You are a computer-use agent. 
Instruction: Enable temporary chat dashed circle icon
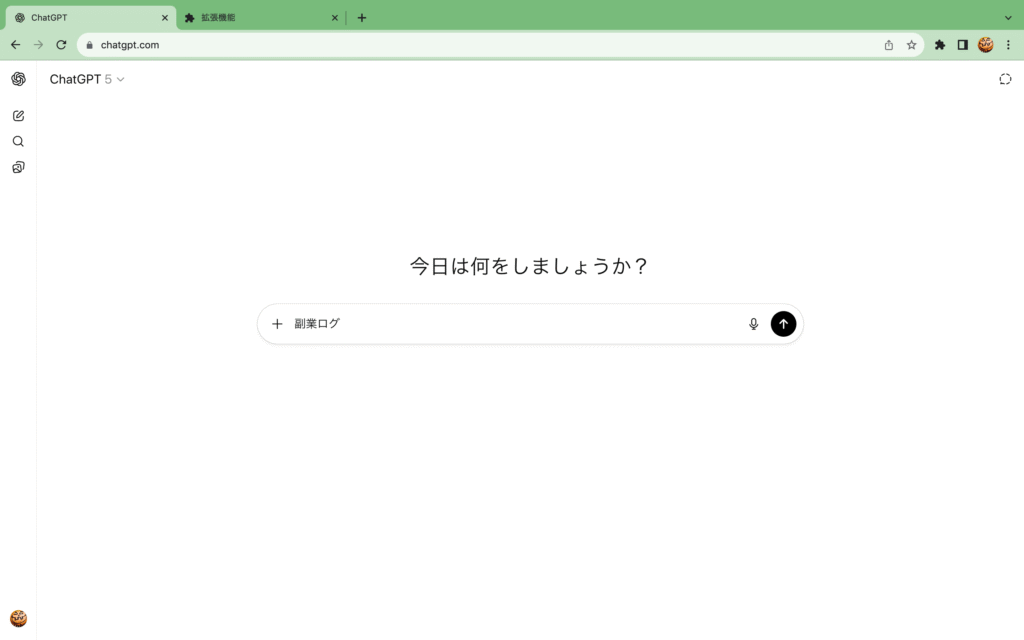(1005, 79)
